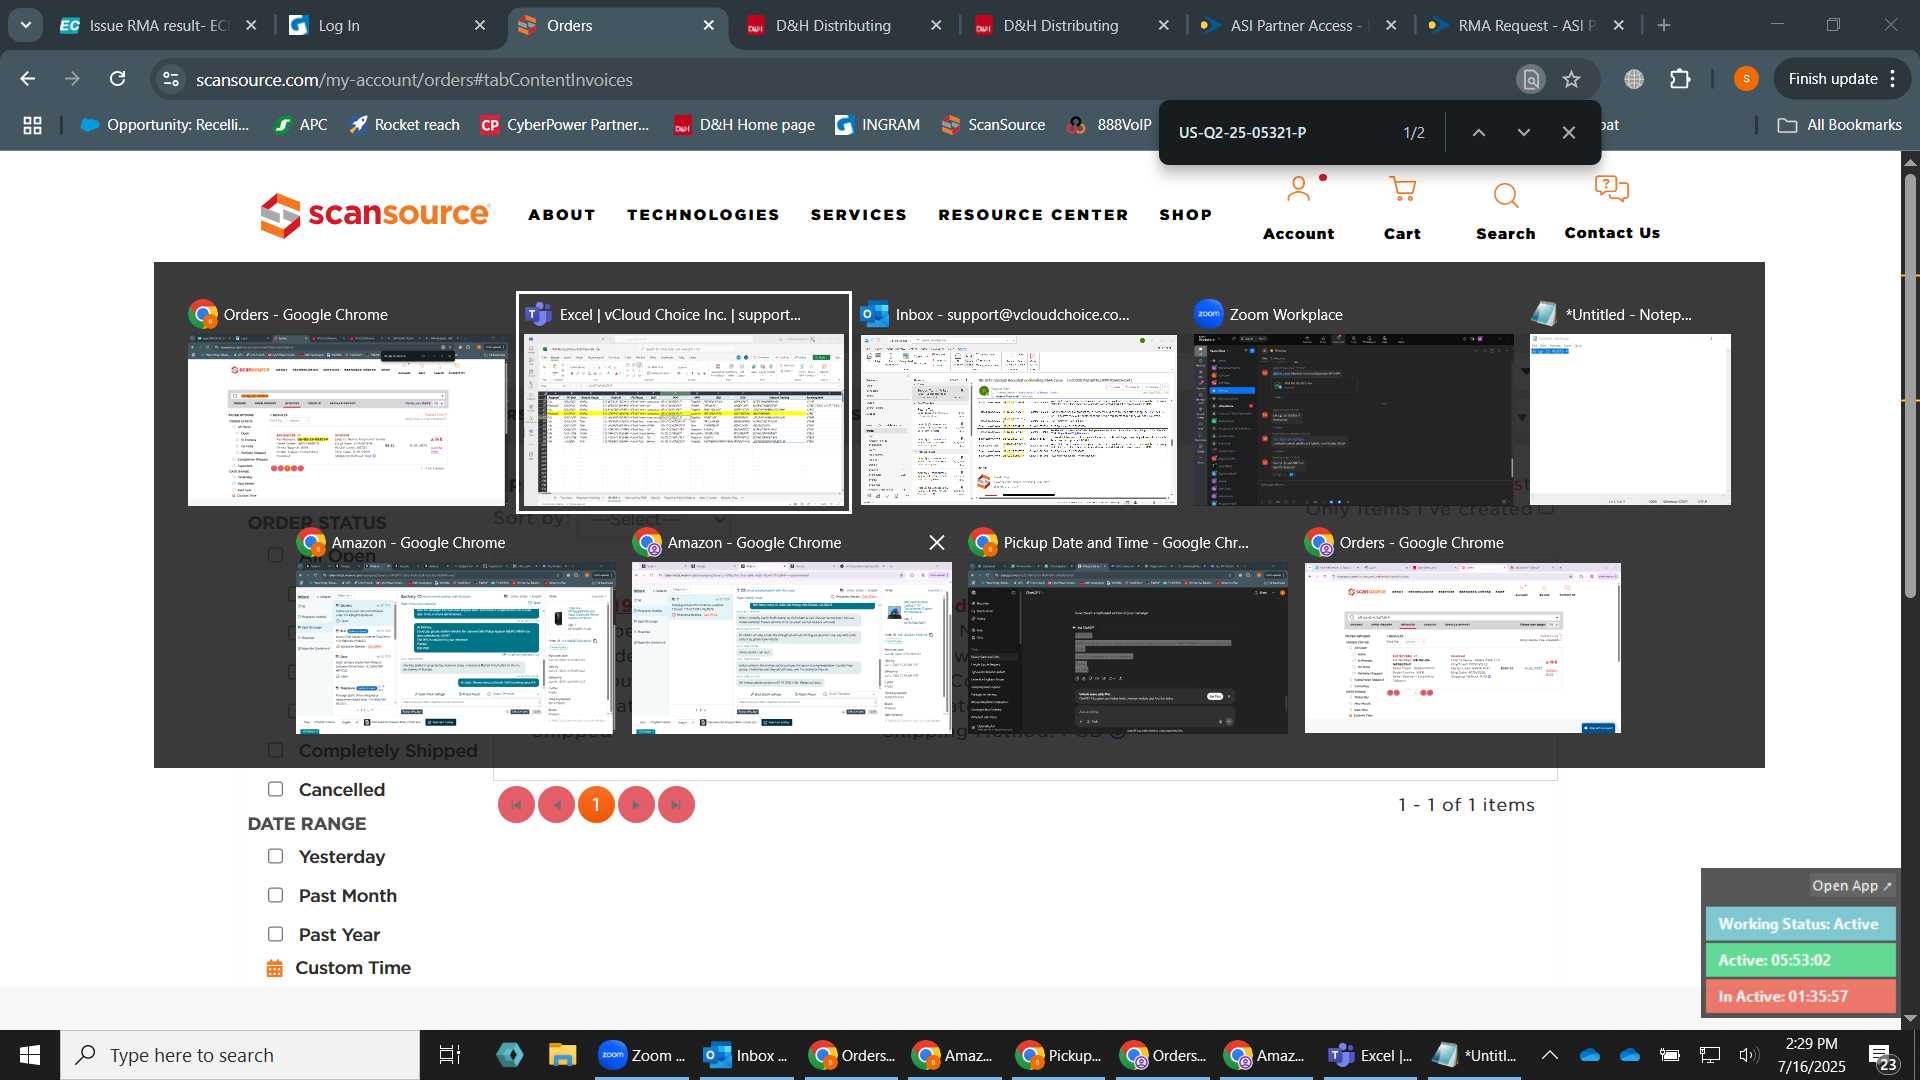This screenshot has height=1080, width=1920.
Task: Close the find-in-page bar
Action: [x=1568, y=133]
